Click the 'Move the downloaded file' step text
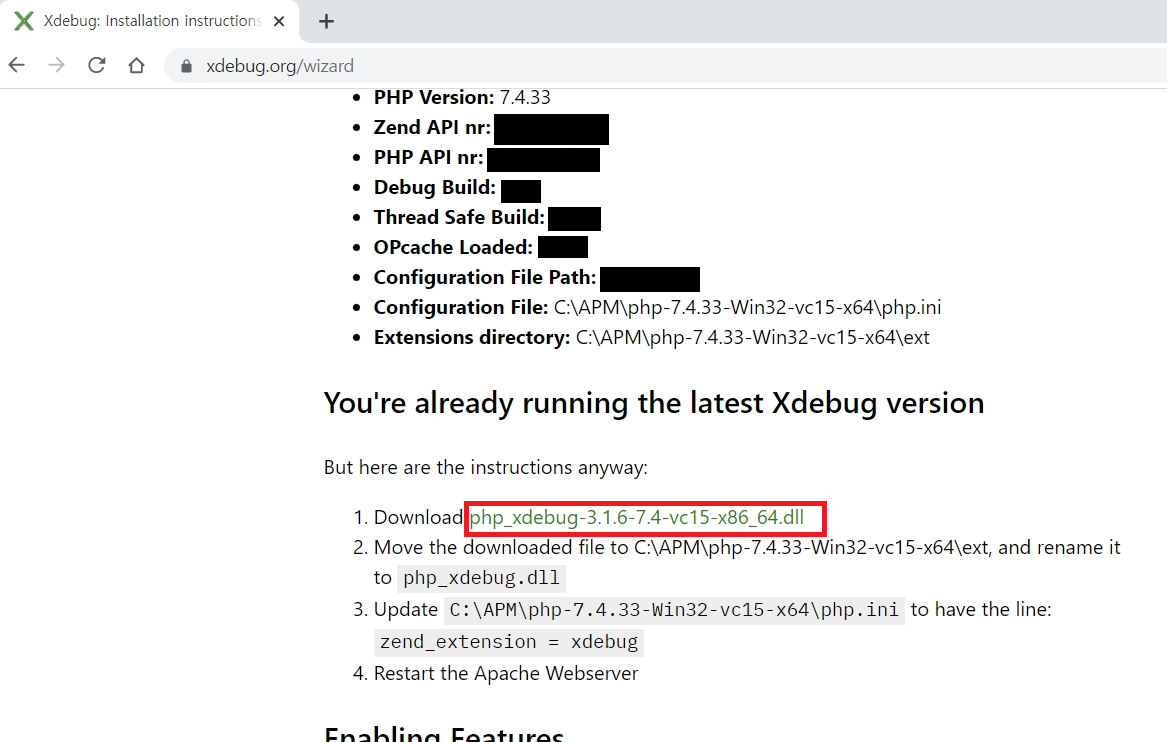Image resolution: width=1167 pixels, height=742 pixels. coord(746,562)
